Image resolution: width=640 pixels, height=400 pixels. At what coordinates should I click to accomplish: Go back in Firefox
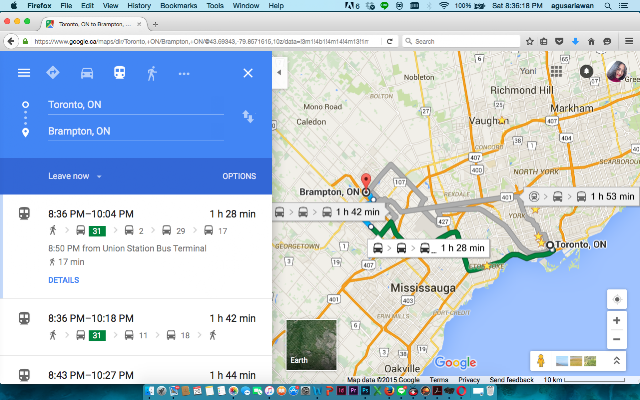point(11,41)
